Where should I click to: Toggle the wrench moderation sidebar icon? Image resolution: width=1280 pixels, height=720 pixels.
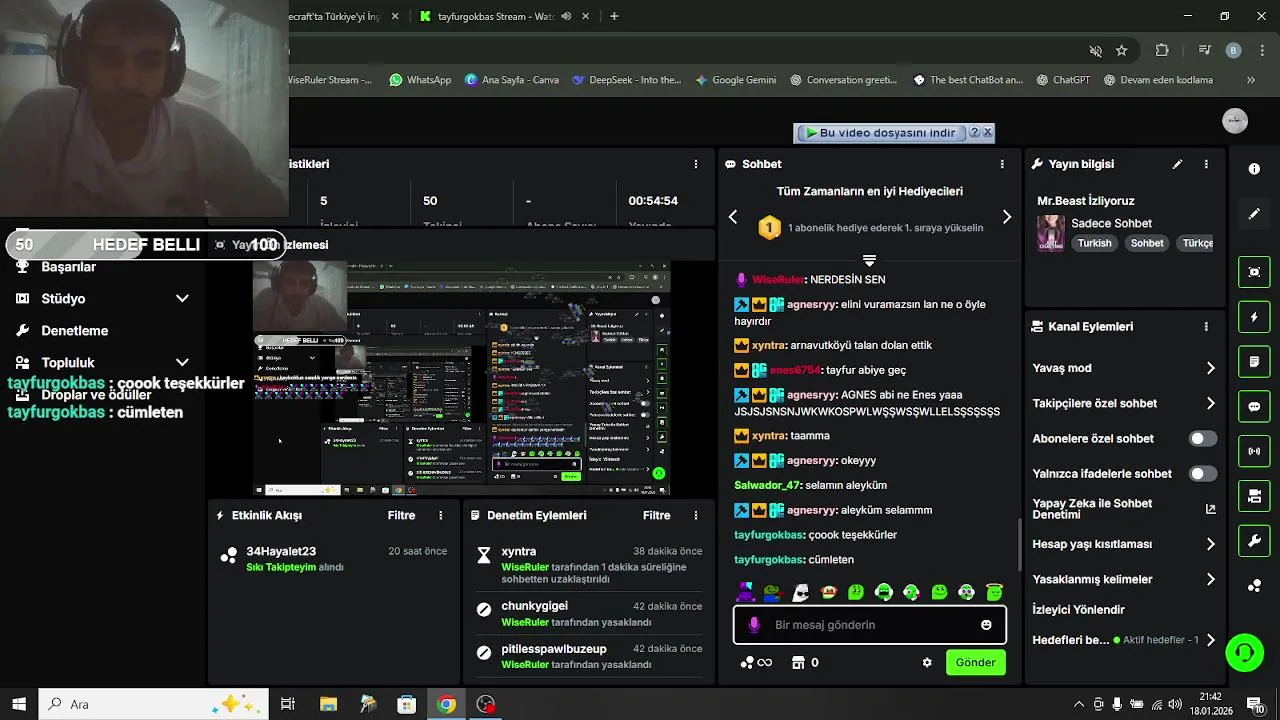click(x=1254, y=541)
